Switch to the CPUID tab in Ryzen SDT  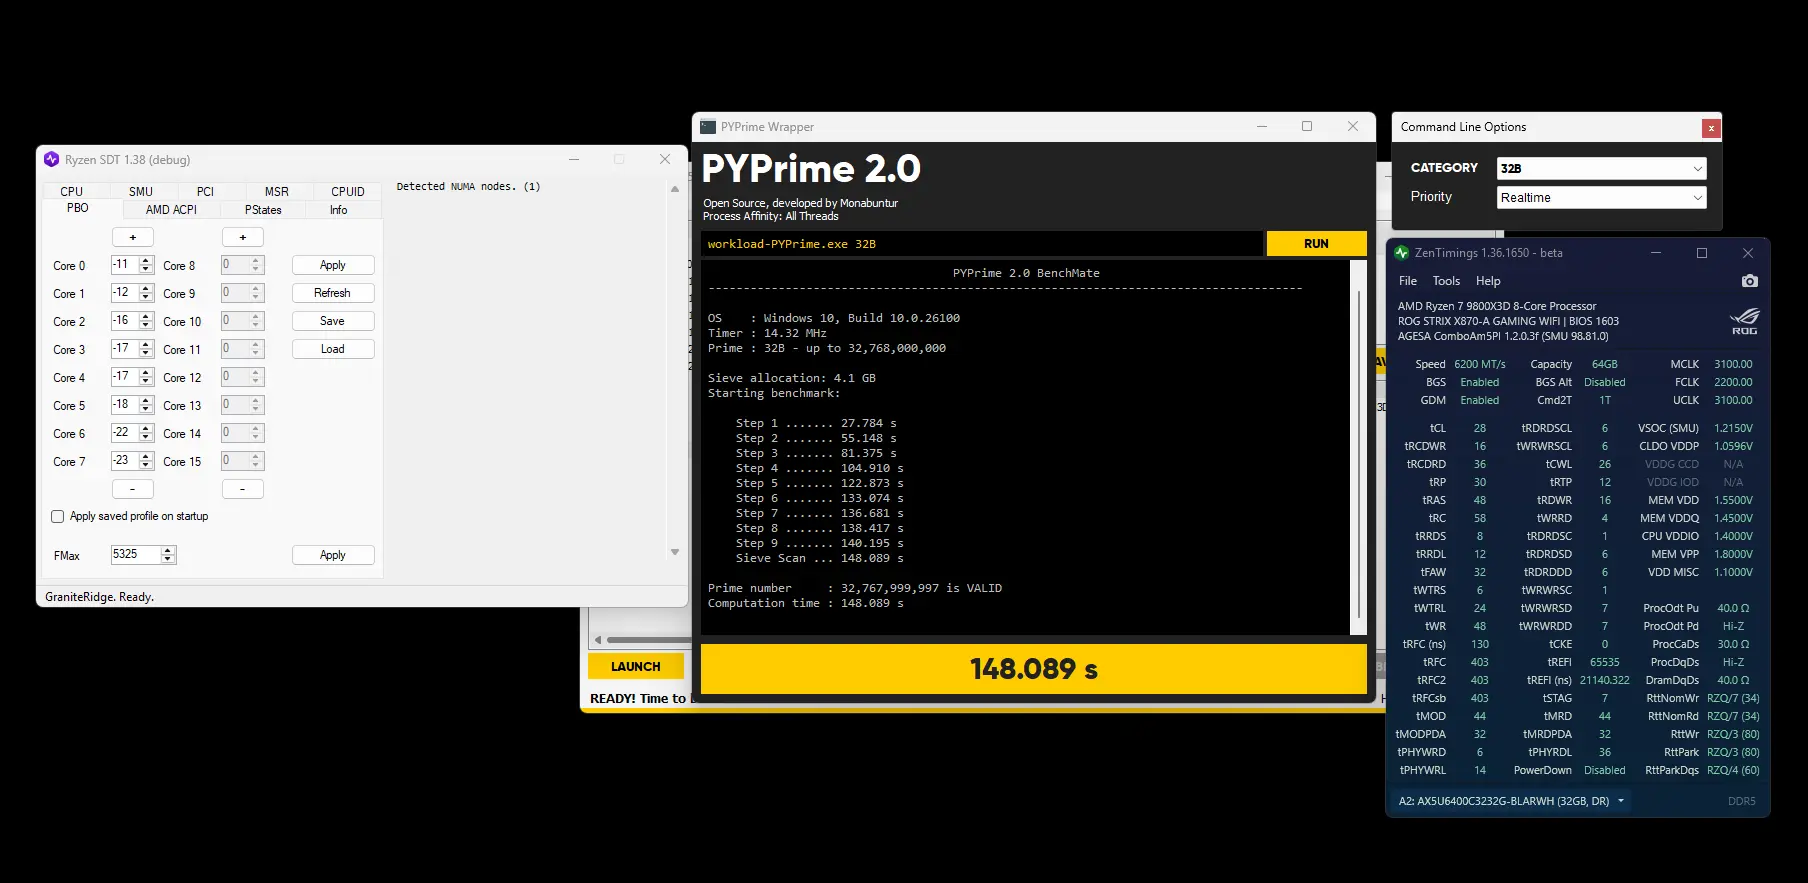tap(348, 191)
